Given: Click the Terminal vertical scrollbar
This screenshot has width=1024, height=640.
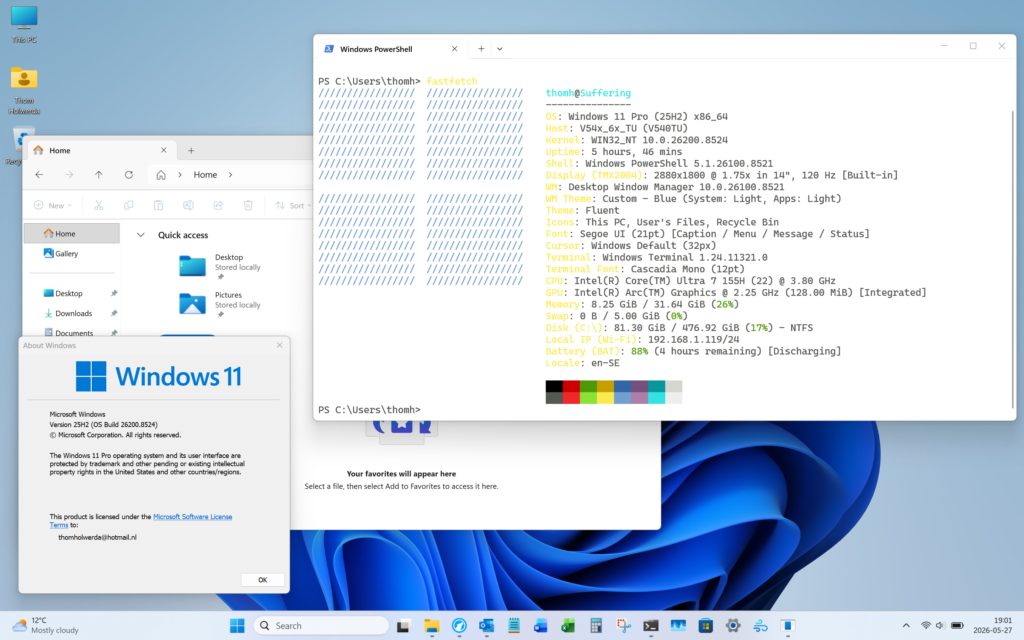Looking at the screenshot, I should (1013, 258).
